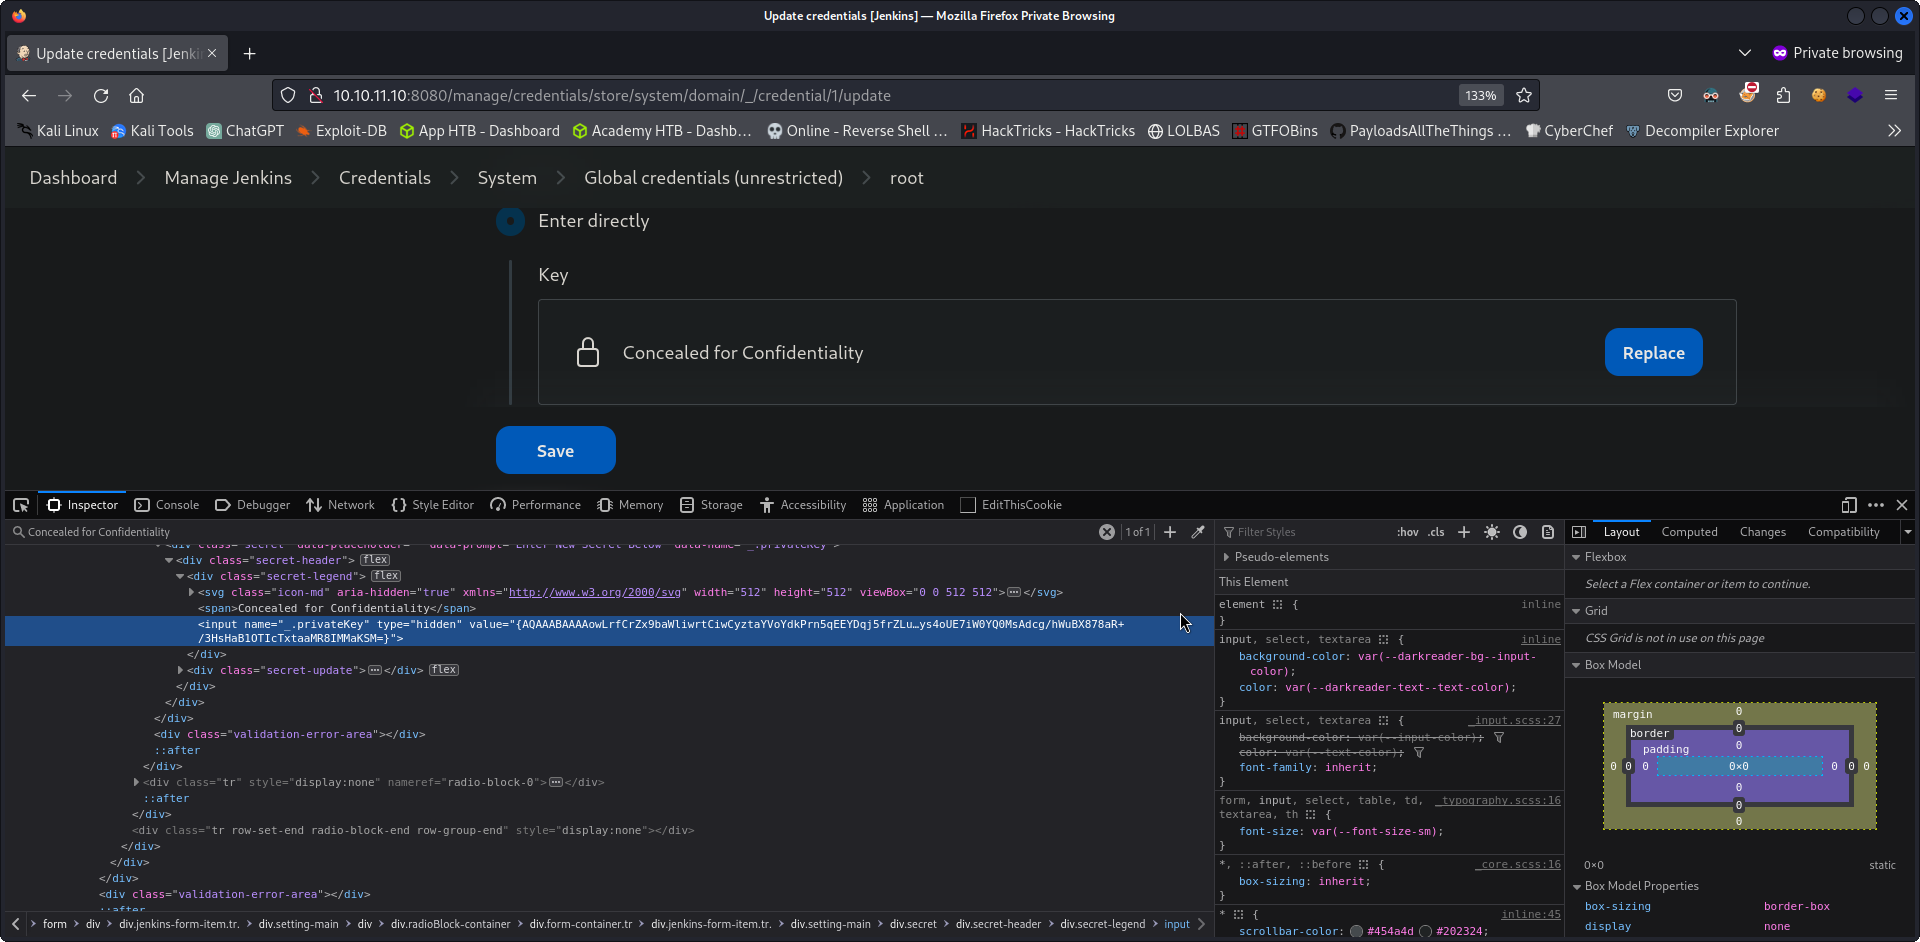
Task: Collapse the secret-header div node
Action: click(169, 560)
